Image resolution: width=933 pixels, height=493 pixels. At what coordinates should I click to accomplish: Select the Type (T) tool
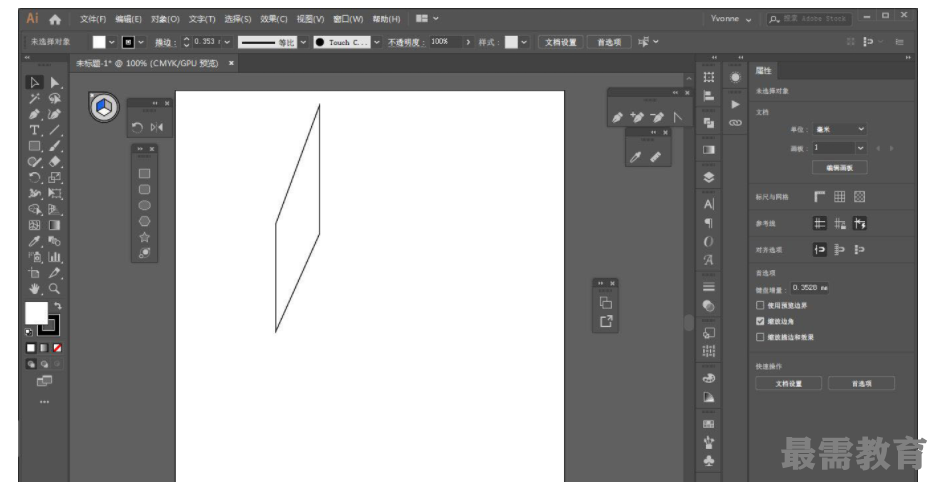pyautogui.click(x=35, y=130)
